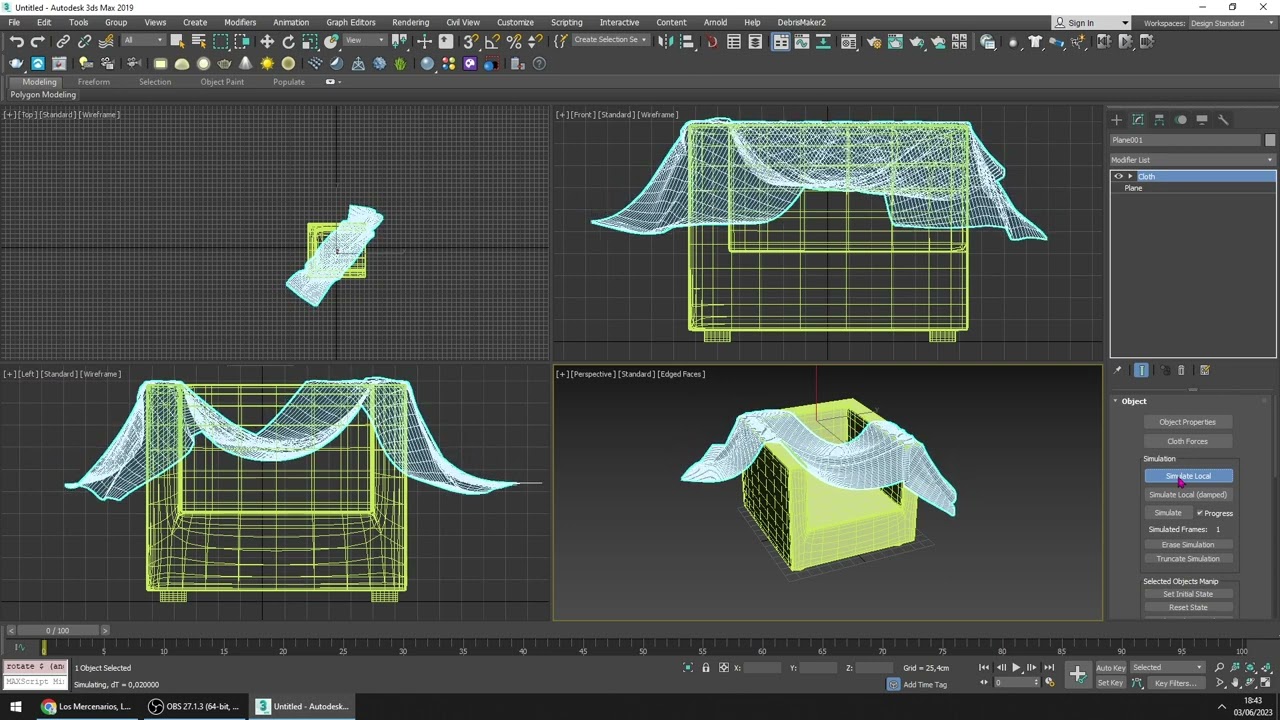
Task: Toggle the Auto Key button
Action: click(1111, 668)
